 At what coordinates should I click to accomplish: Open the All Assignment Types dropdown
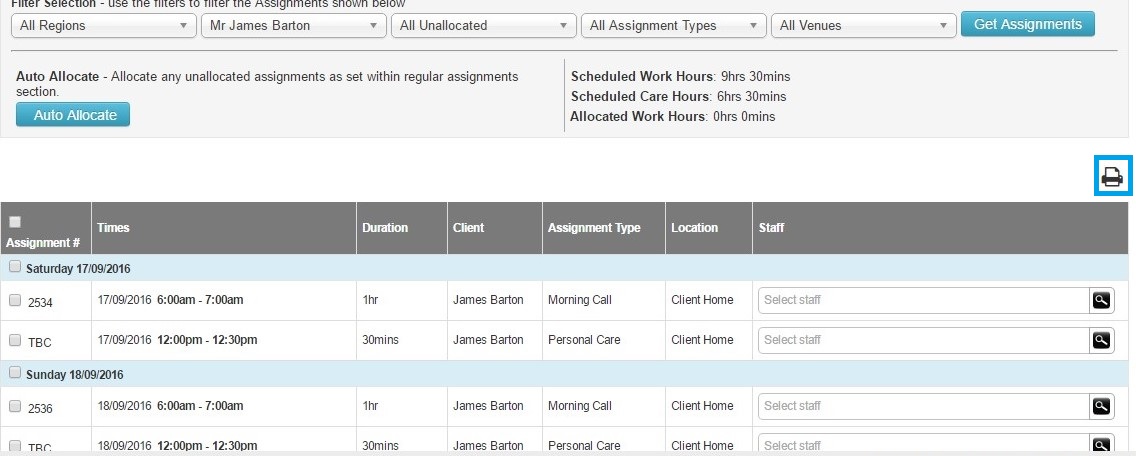tap(674, 25)
